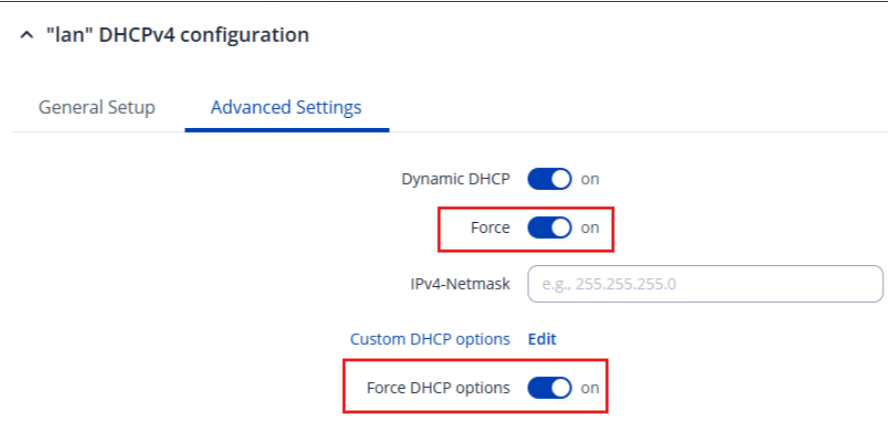Click the "on" status beside Force DHCP options
This screenshot has height=423, width=888.
(x=590, y=387)
